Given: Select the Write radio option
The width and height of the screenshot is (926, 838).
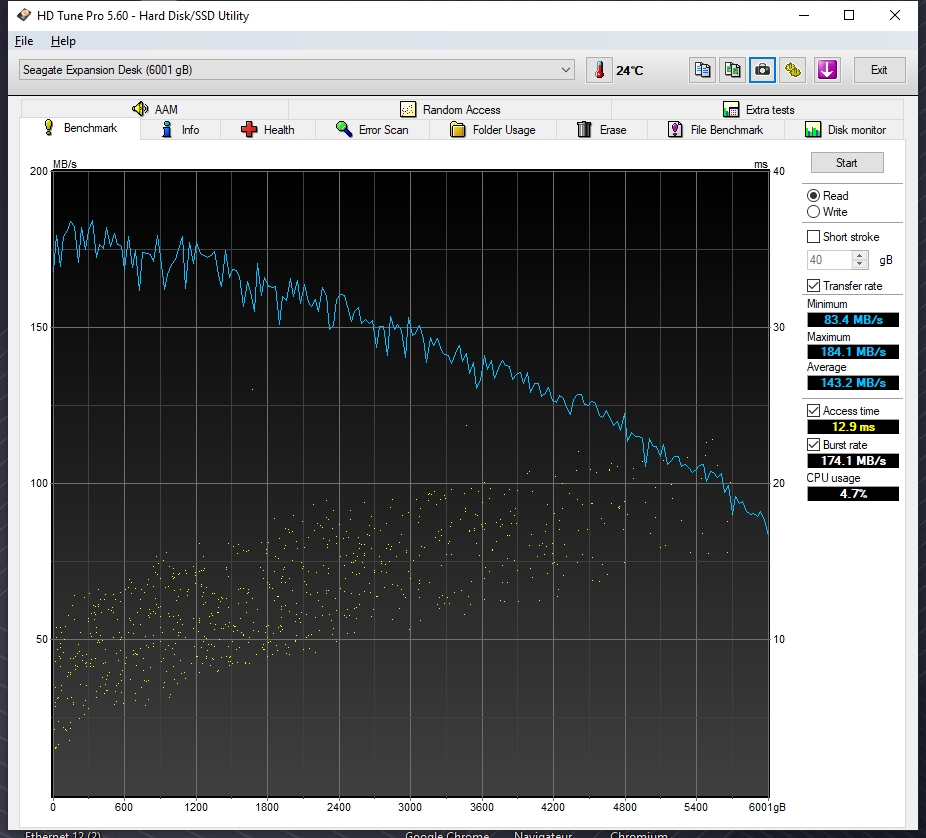Looking at the screenshot, I should coord(813,212).
